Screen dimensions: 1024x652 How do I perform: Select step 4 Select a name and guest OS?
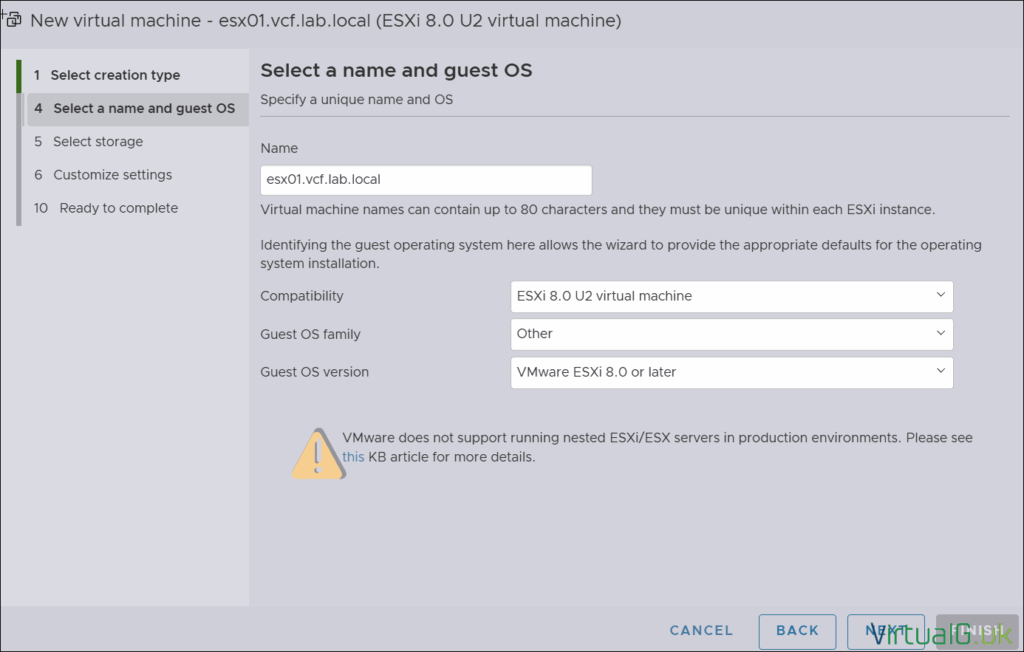point(143,108)
